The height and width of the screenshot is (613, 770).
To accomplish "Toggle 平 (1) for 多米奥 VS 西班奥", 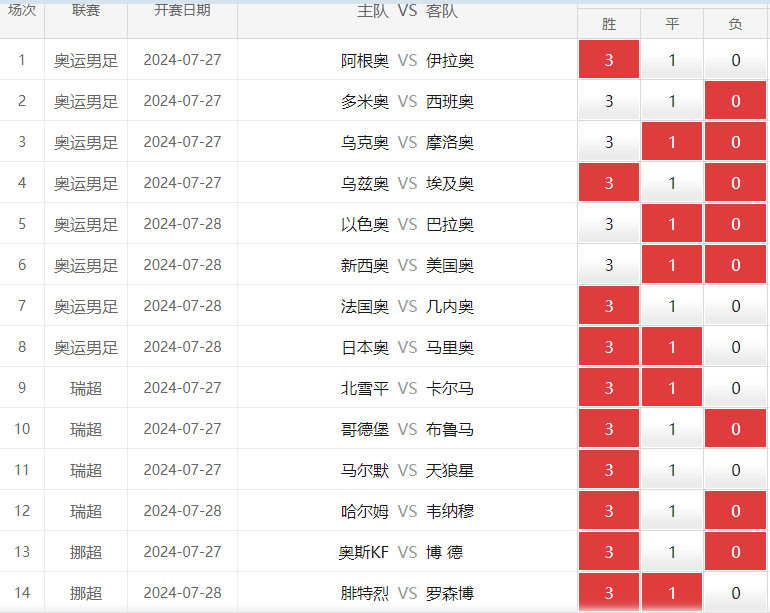I will 672,101.
